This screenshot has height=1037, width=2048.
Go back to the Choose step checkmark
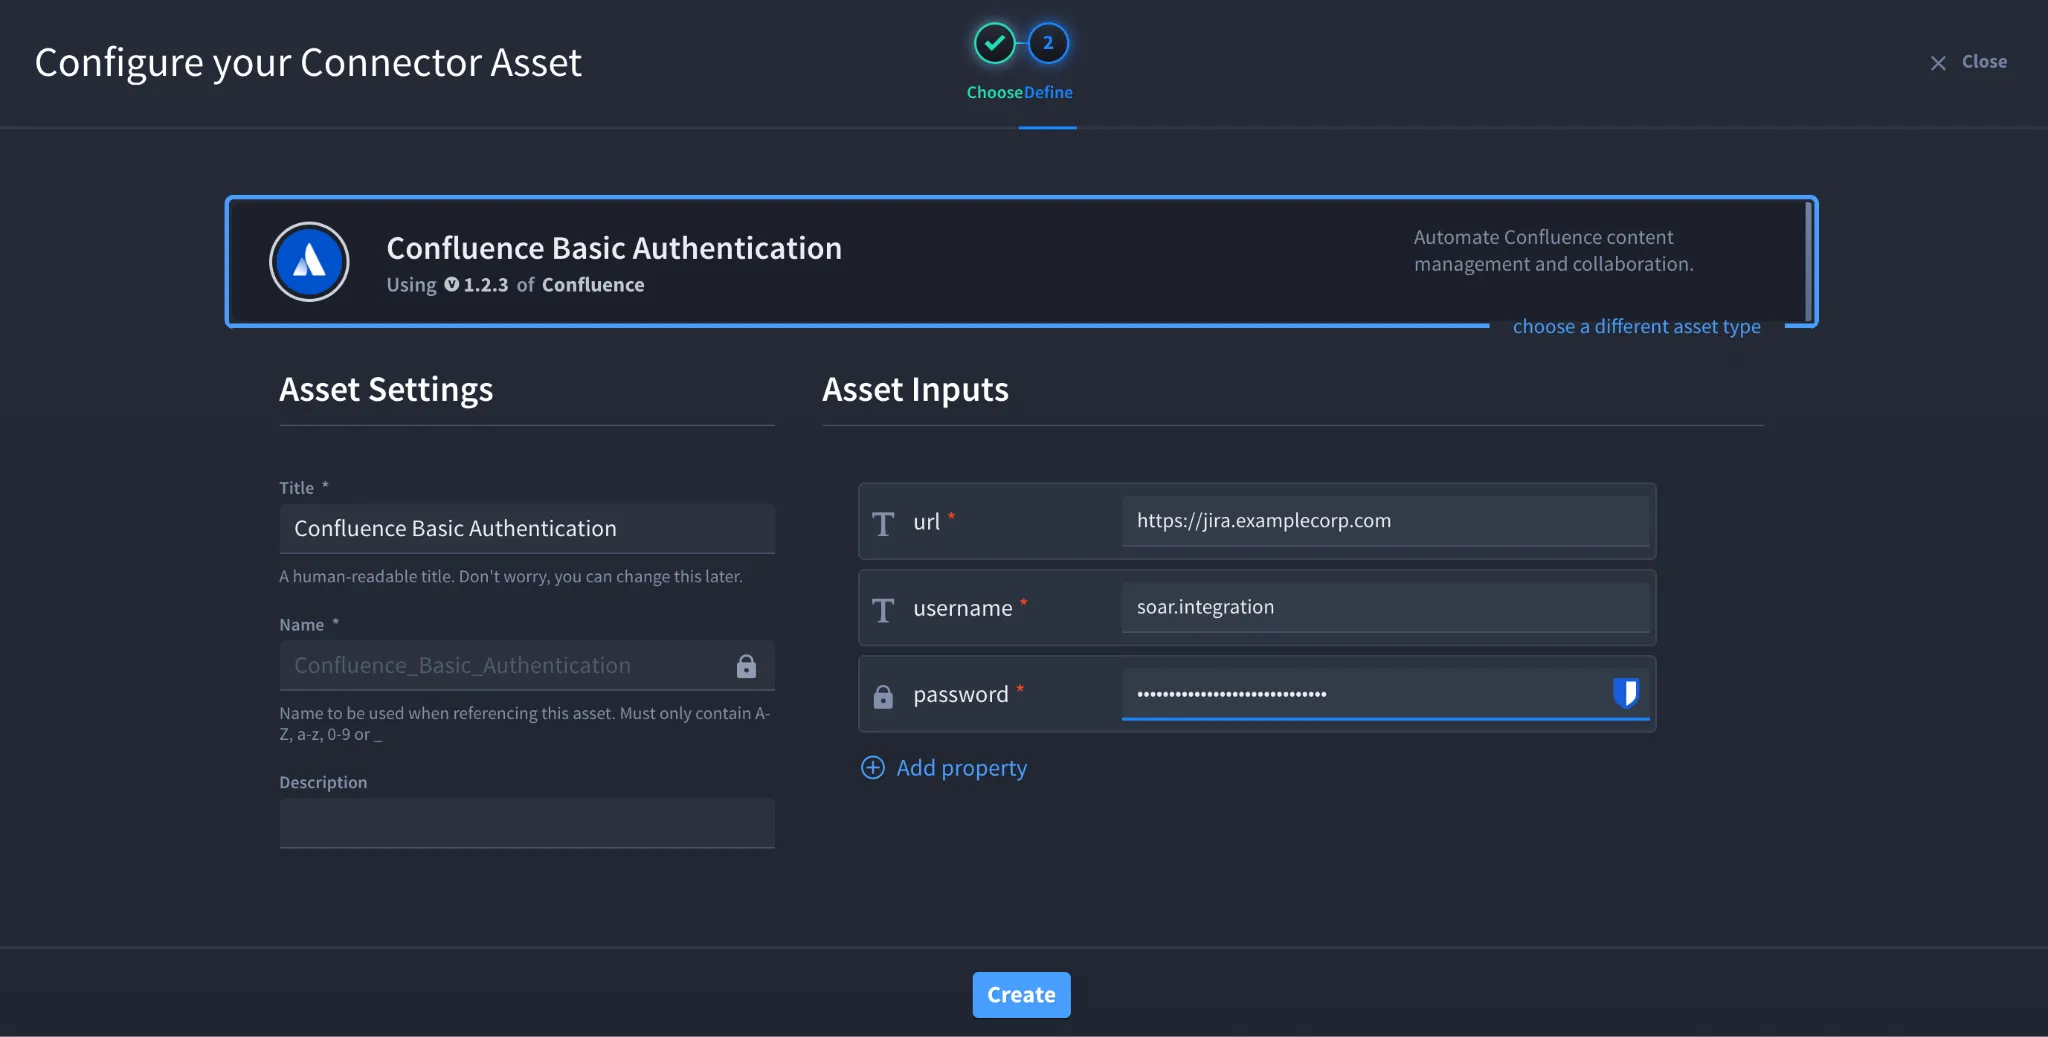pos(995,43)
